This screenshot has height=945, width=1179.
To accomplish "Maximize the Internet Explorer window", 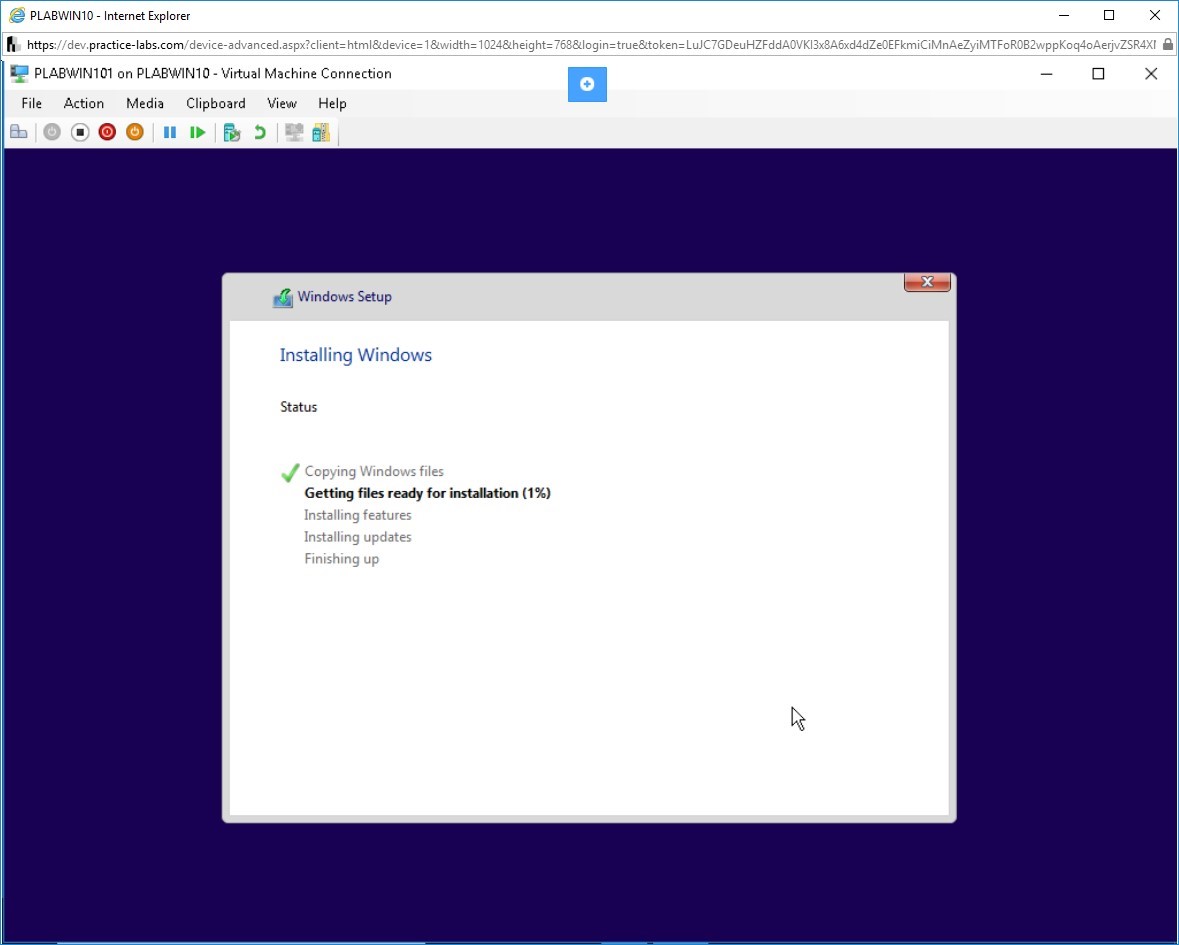I will point(1109,15).
